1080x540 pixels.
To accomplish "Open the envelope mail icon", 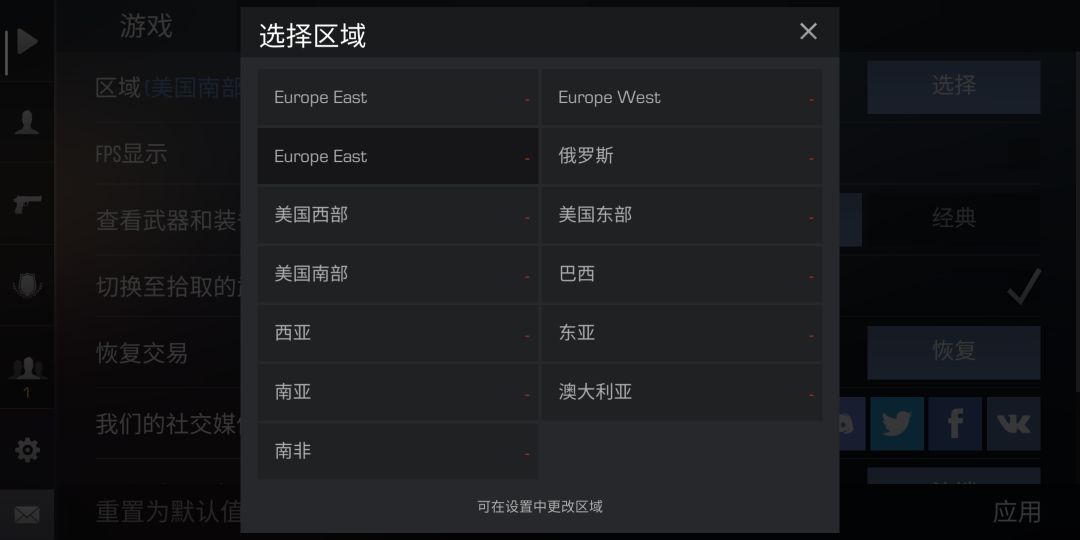I will 27,515.
